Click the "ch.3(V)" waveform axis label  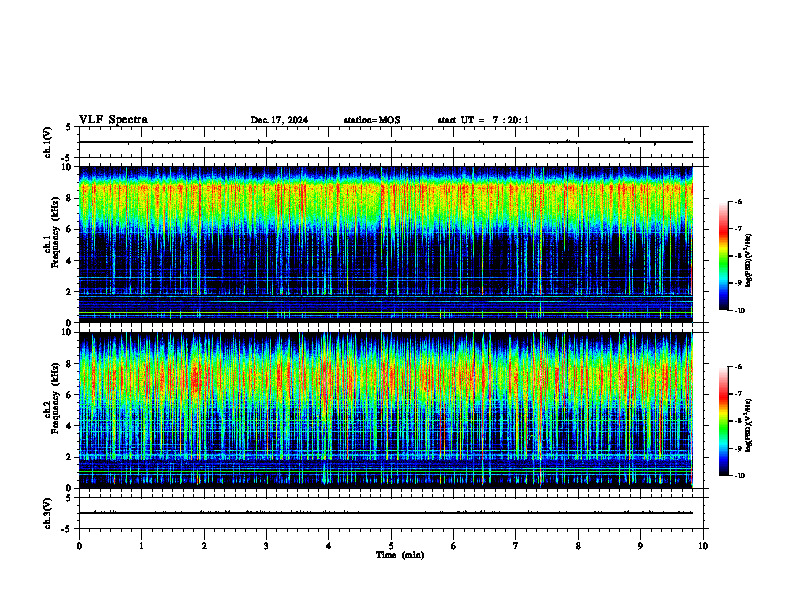point(48,513)
